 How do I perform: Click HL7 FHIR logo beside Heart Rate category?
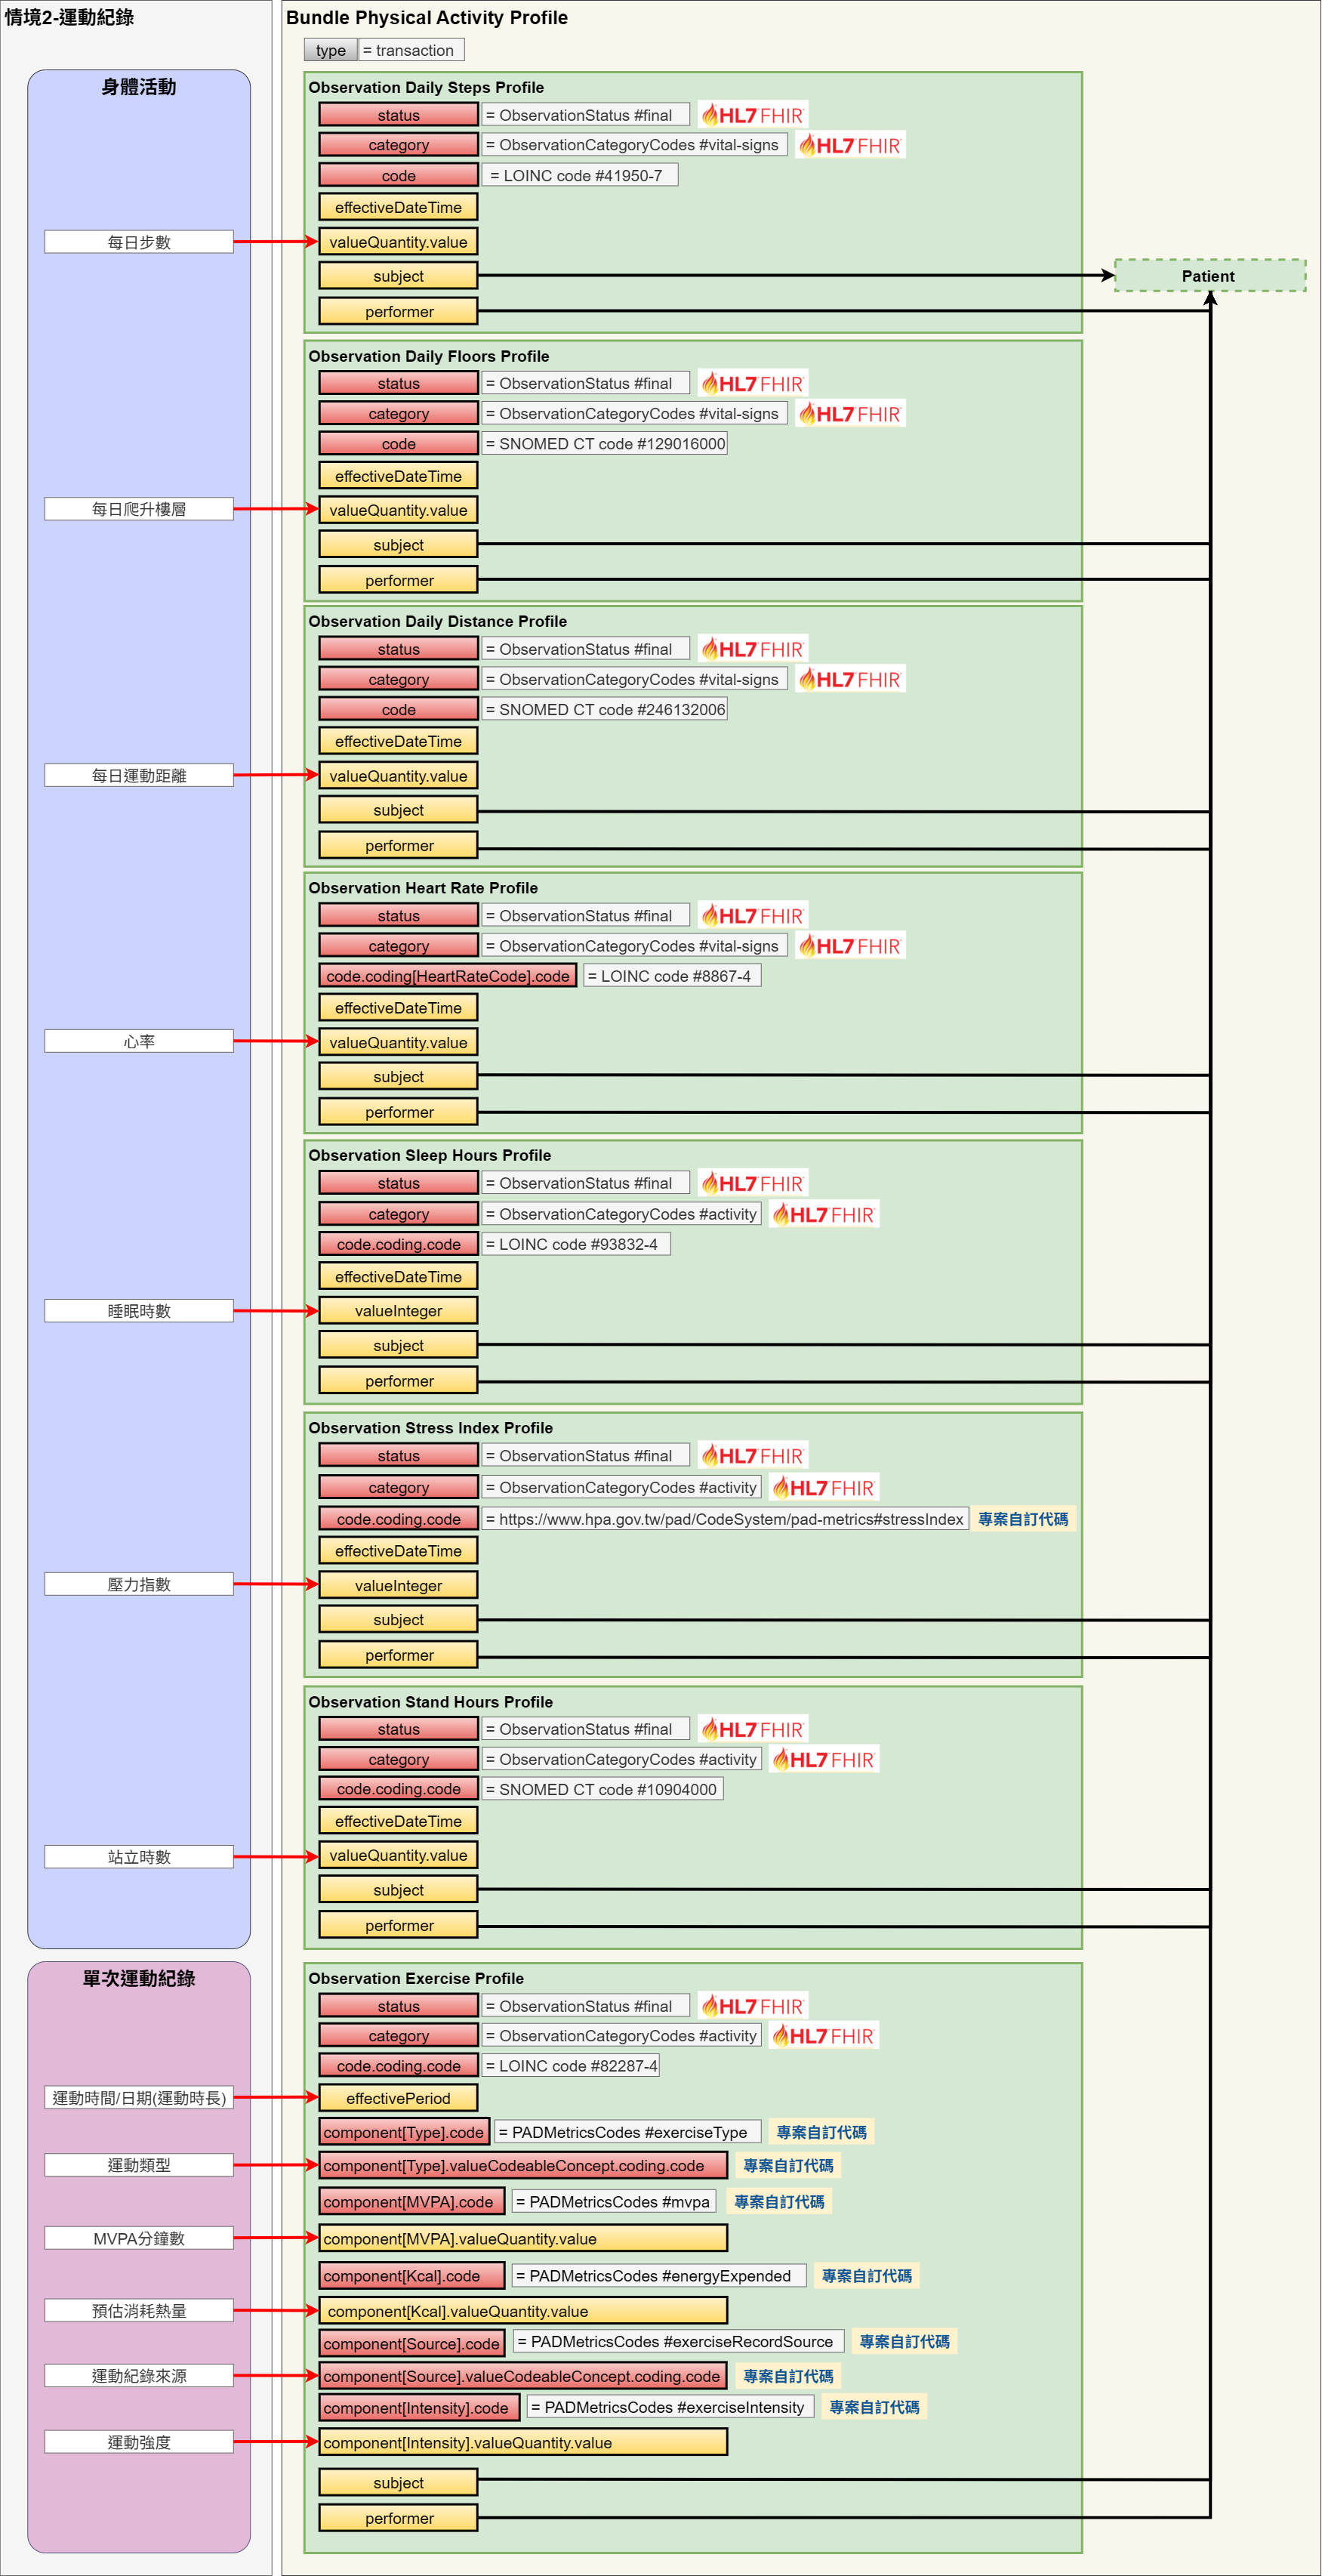tap(850, 946)
